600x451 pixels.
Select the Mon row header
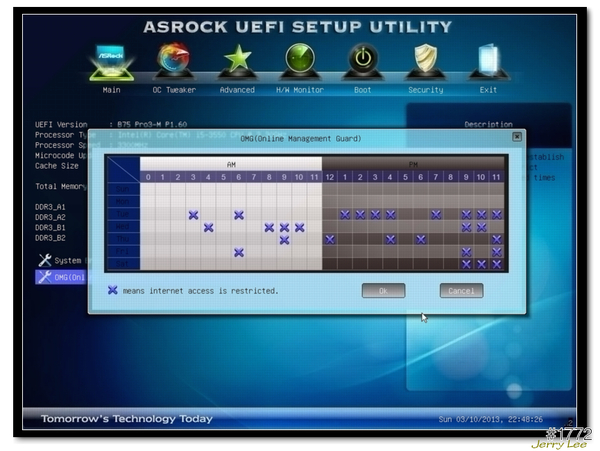point(123,202)
